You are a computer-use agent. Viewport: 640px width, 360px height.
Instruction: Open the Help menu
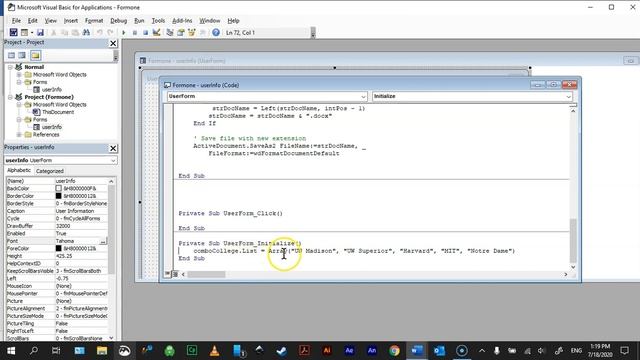(x=233, y=20)
